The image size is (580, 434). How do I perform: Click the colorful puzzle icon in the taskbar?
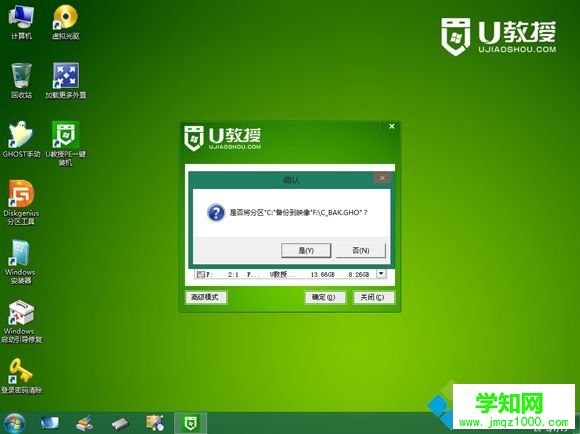coord(155,424)
